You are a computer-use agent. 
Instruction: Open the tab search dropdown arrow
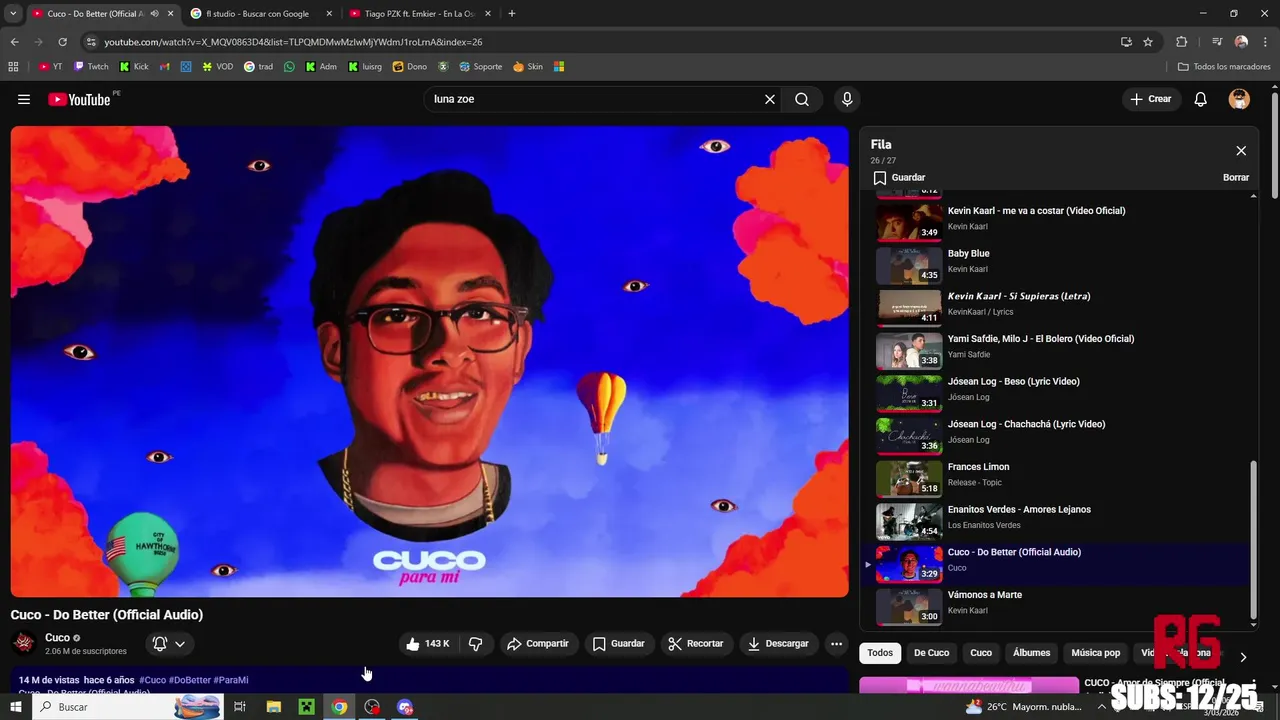click(13, 14)
